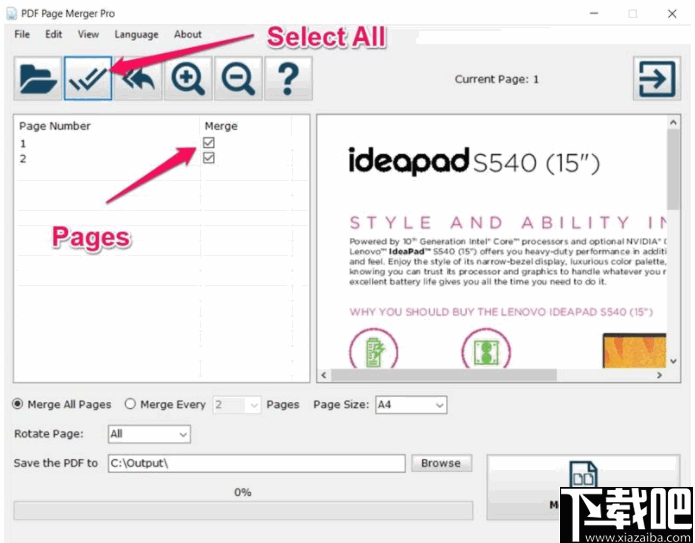The image size is (695, 543).
Task: Minimize the PDF Page Merger Pro window
Action: coord(594,14)
